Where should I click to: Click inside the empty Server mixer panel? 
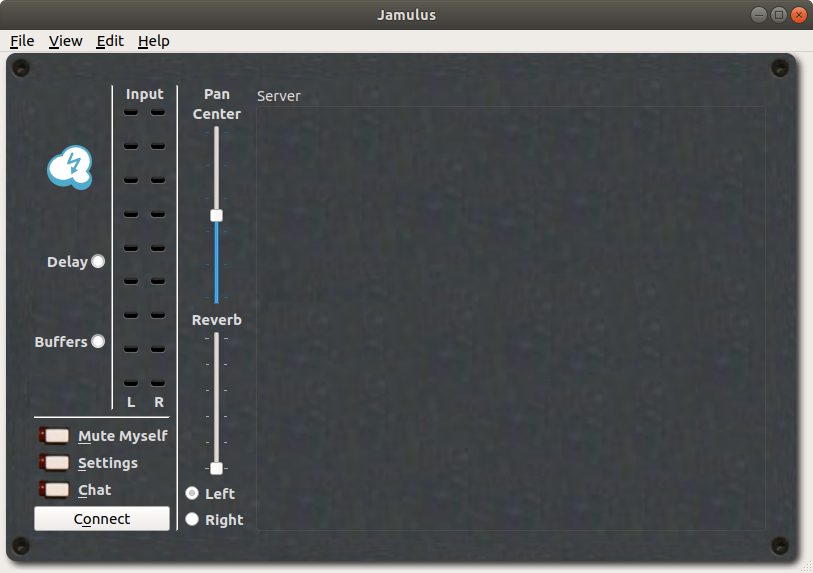(510, 318)
